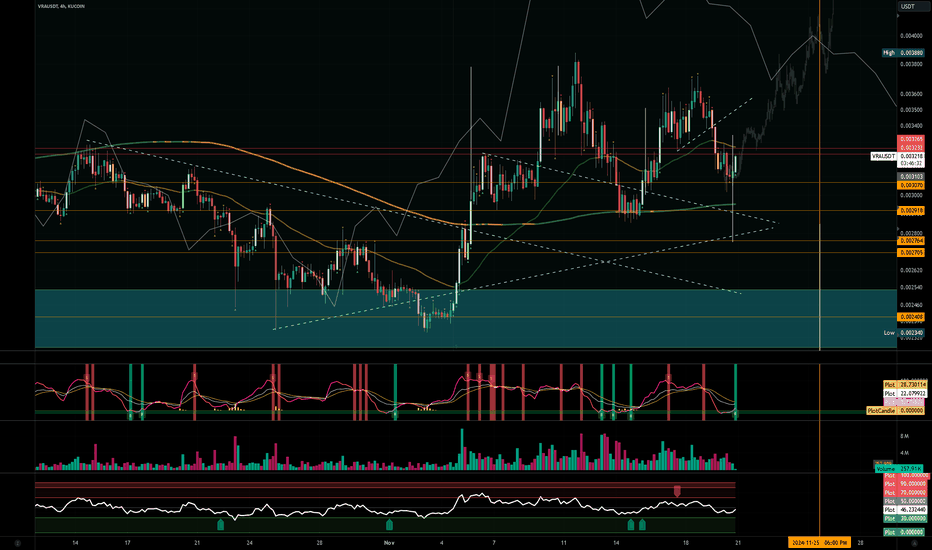Image resolution: width=932 pixels, height=550 pixels.
Task: Click the 17 date on time axis
Action: coord(127,543)
